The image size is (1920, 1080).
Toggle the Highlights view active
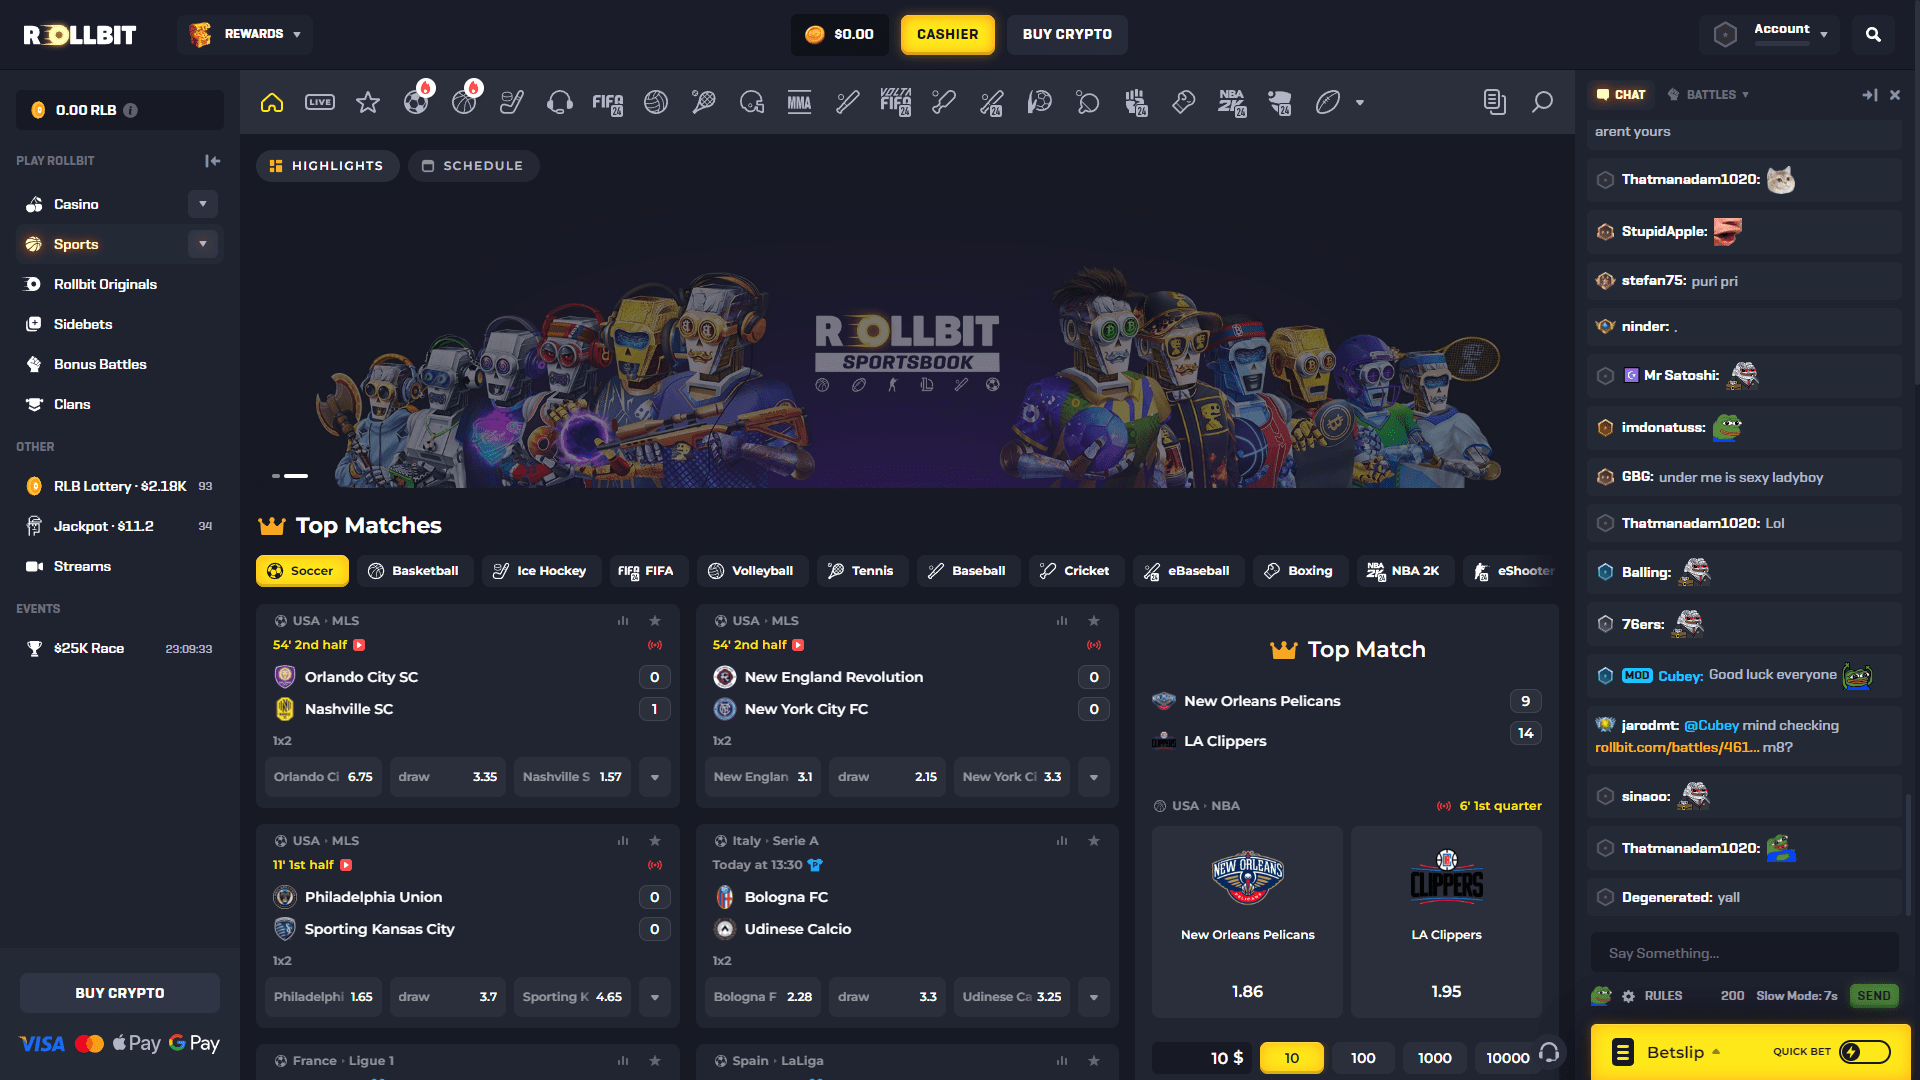point(327,166)
